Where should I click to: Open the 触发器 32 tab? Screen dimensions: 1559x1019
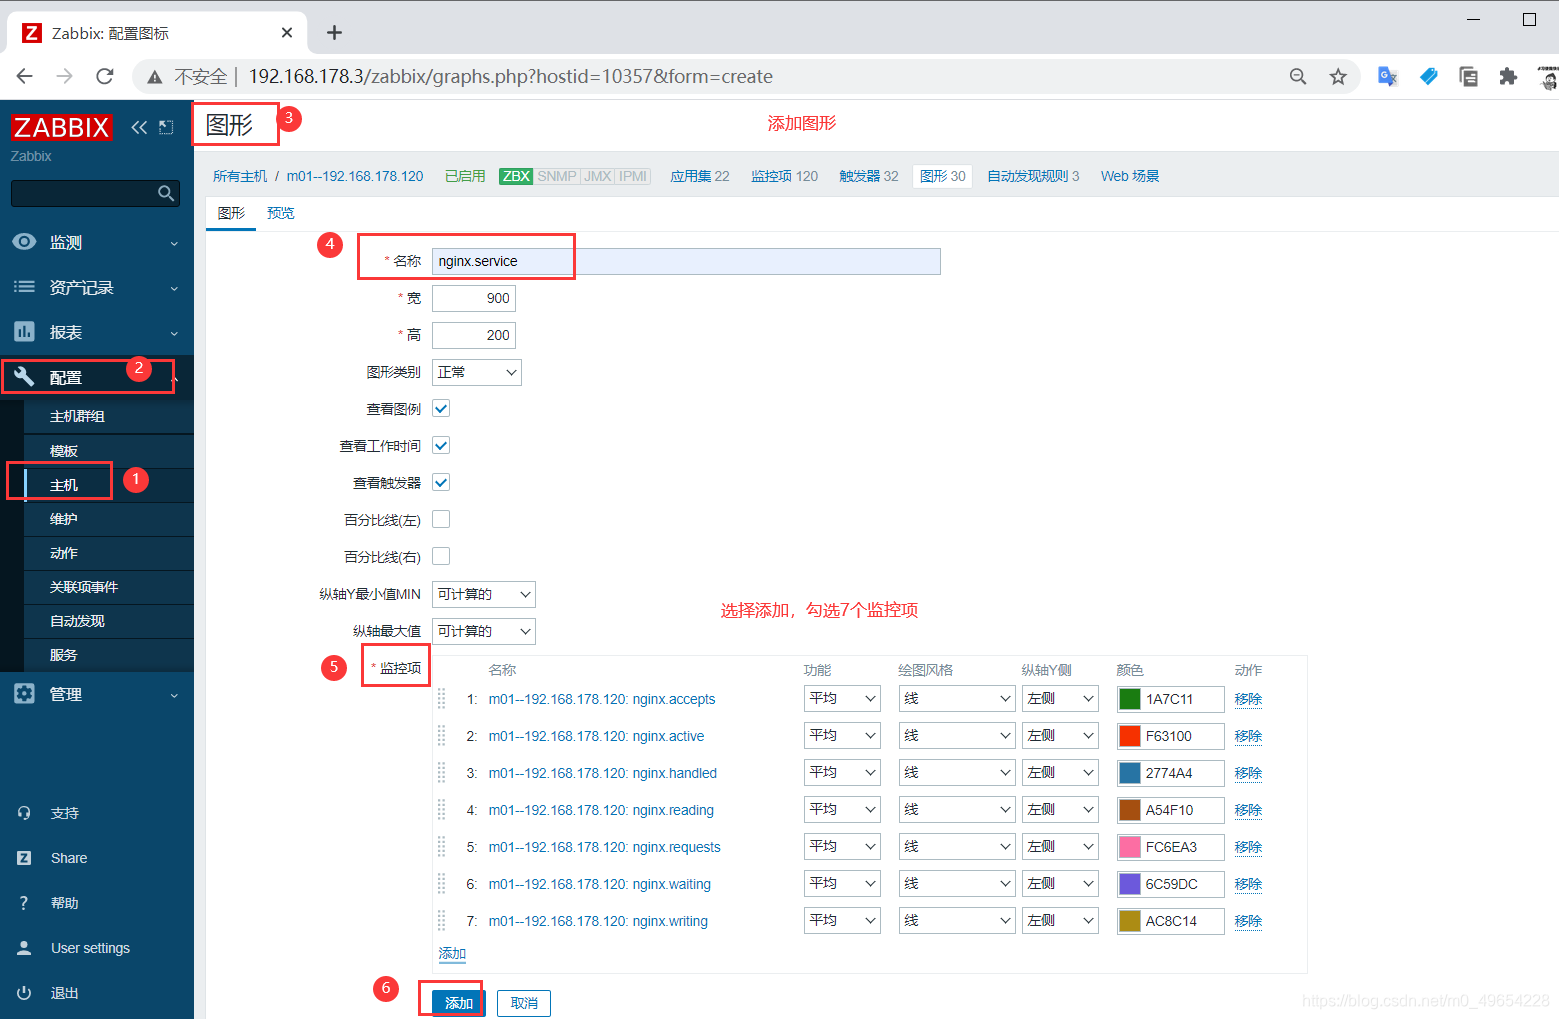click(869, 176)
